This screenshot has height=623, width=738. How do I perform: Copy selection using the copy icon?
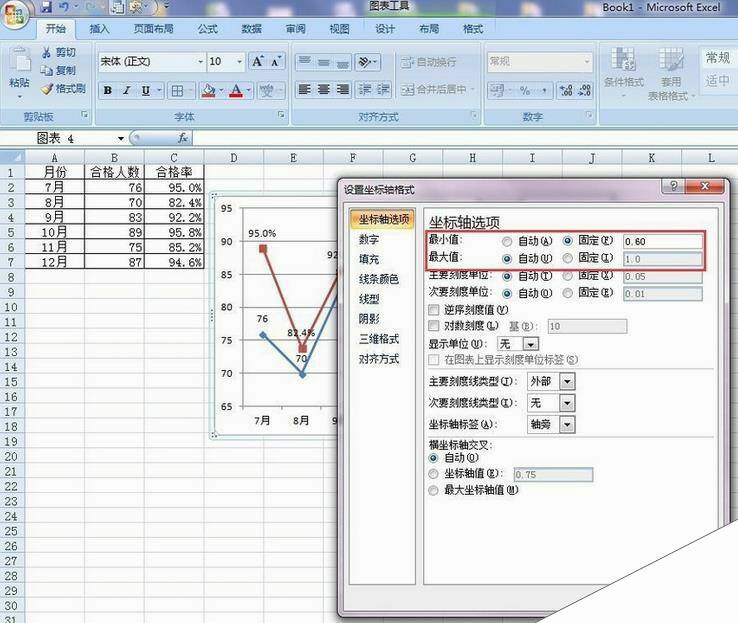coord(46,71)
